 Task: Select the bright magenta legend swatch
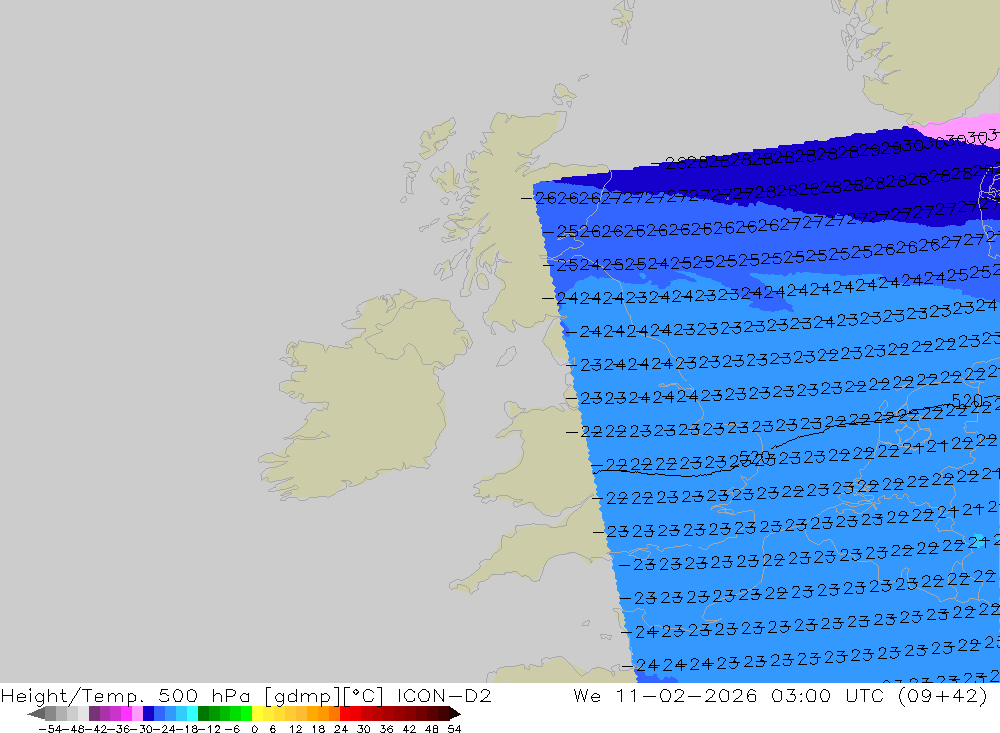126,713
